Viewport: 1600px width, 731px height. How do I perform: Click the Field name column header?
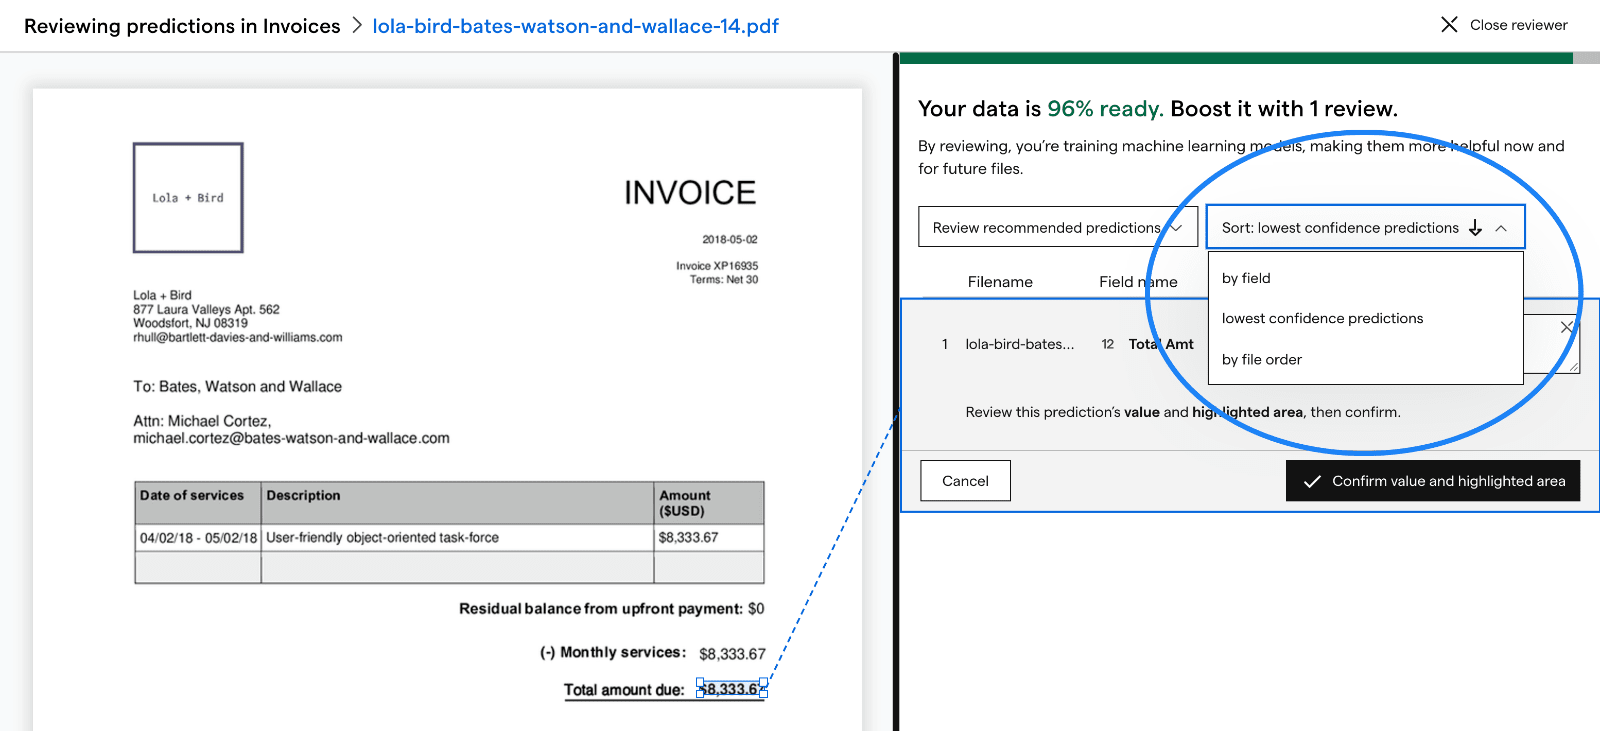(x=1138, y=282)
